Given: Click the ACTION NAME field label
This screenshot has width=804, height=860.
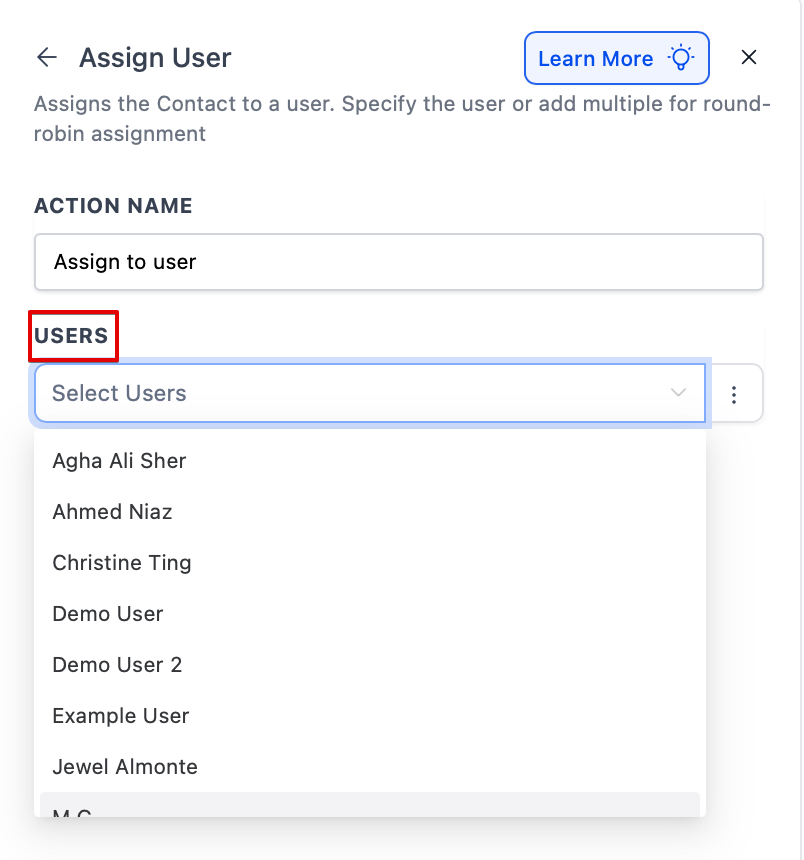Looking at the screenshot, I should pyautogui.click(x=113, y=206).
